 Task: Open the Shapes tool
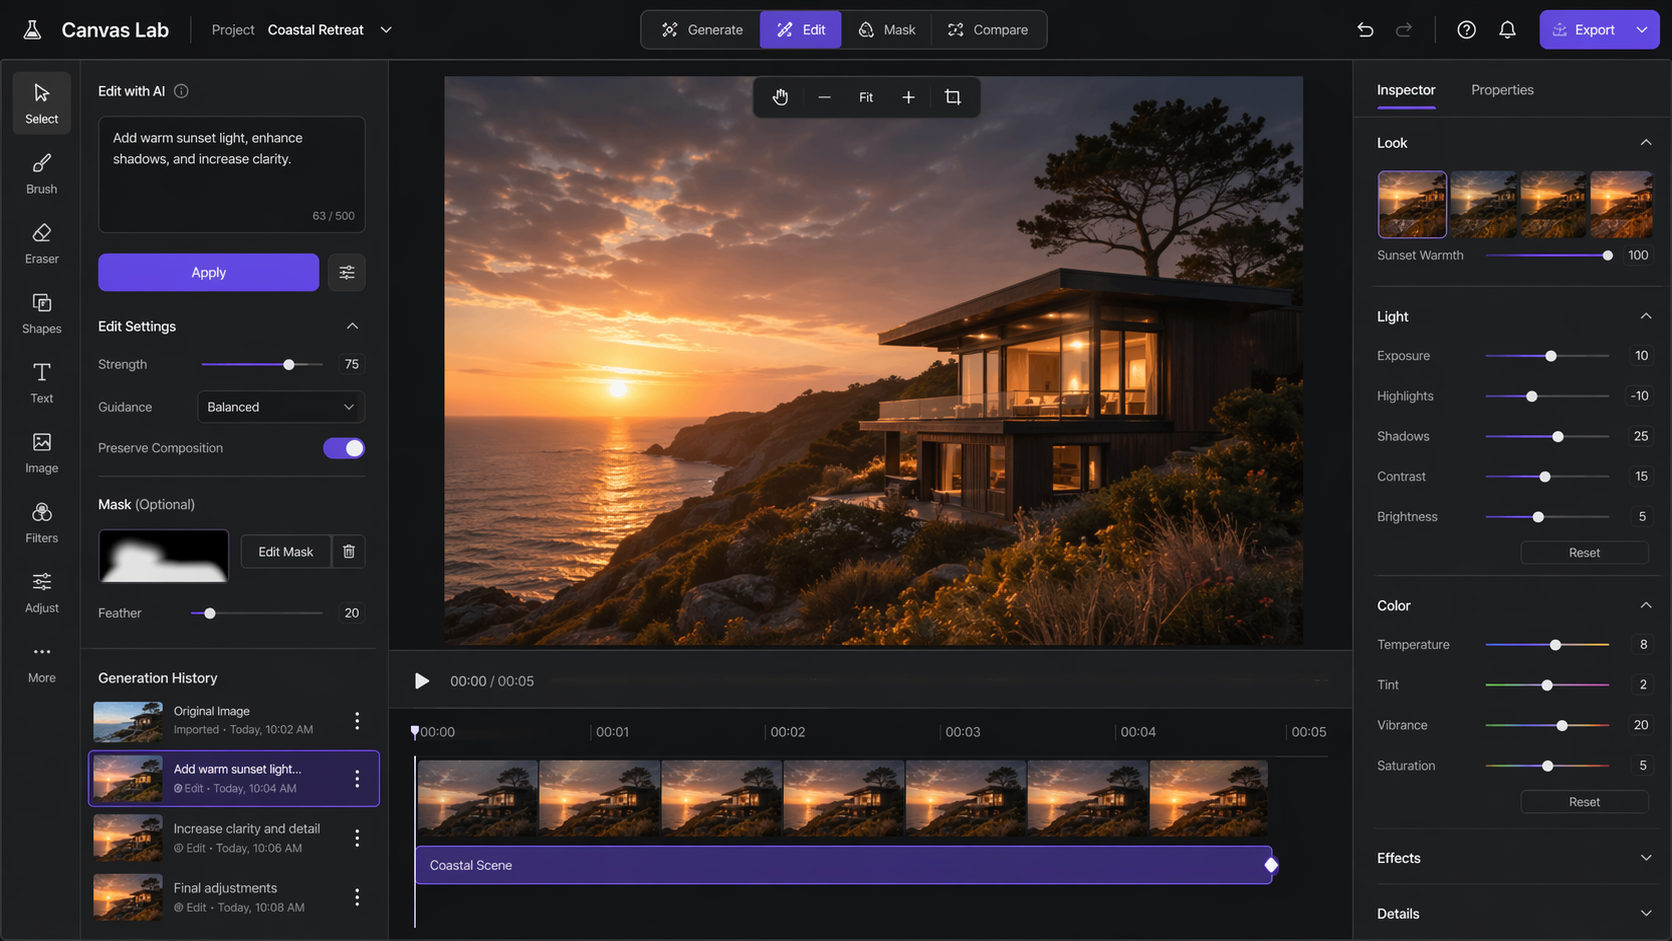pyautogui.click(x=41, y=313)
